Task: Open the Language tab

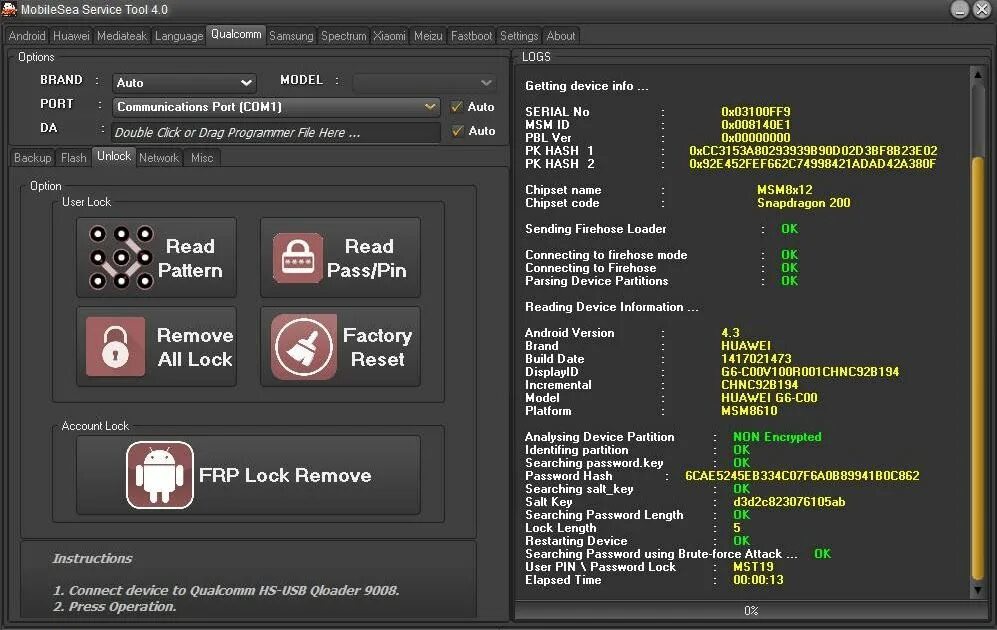Action: [179, 36]
